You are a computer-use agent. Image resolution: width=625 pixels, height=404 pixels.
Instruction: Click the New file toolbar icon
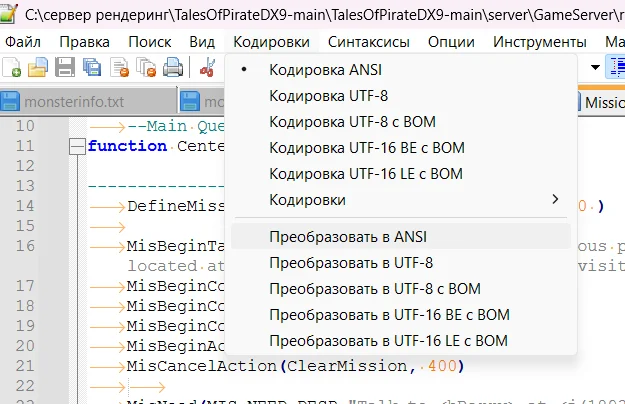pos(12,68)
